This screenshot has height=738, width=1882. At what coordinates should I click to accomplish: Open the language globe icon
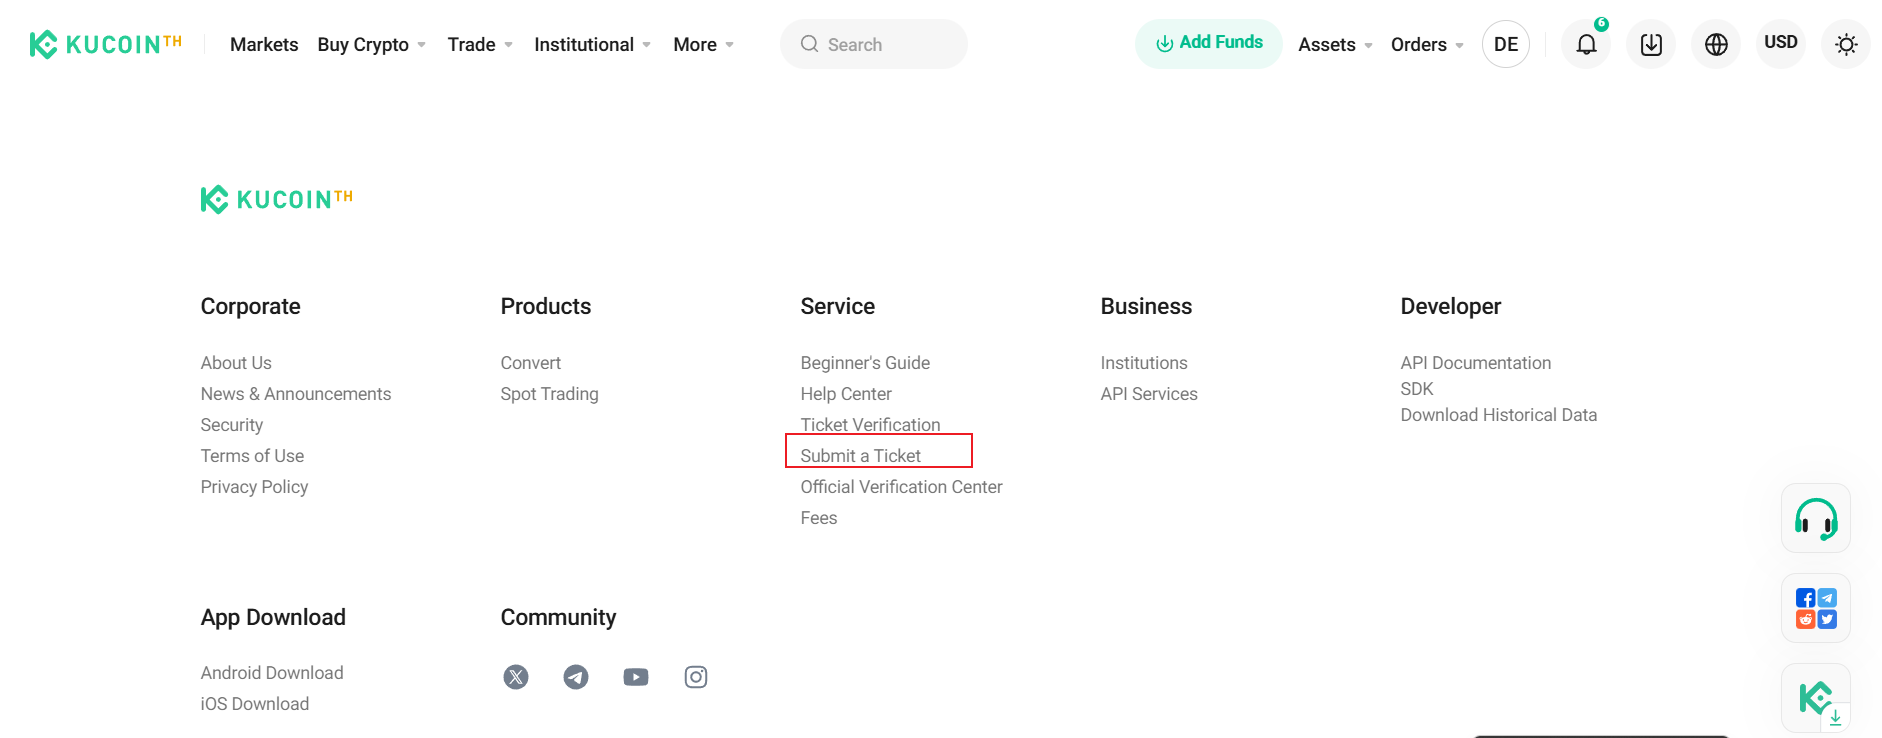tap(1716, 45)
